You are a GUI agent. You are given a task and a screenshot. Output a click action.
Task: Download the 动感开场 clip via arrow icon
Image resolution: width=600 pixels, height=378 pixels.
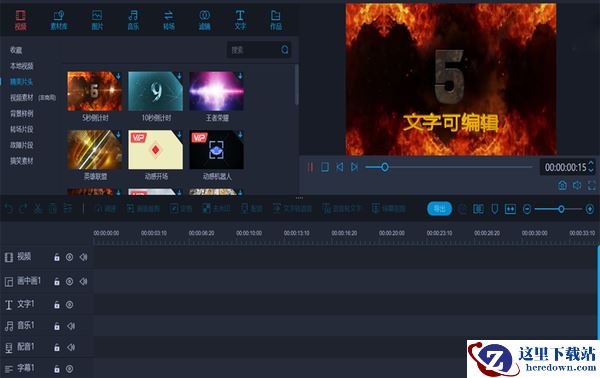[x=179, y=135]
